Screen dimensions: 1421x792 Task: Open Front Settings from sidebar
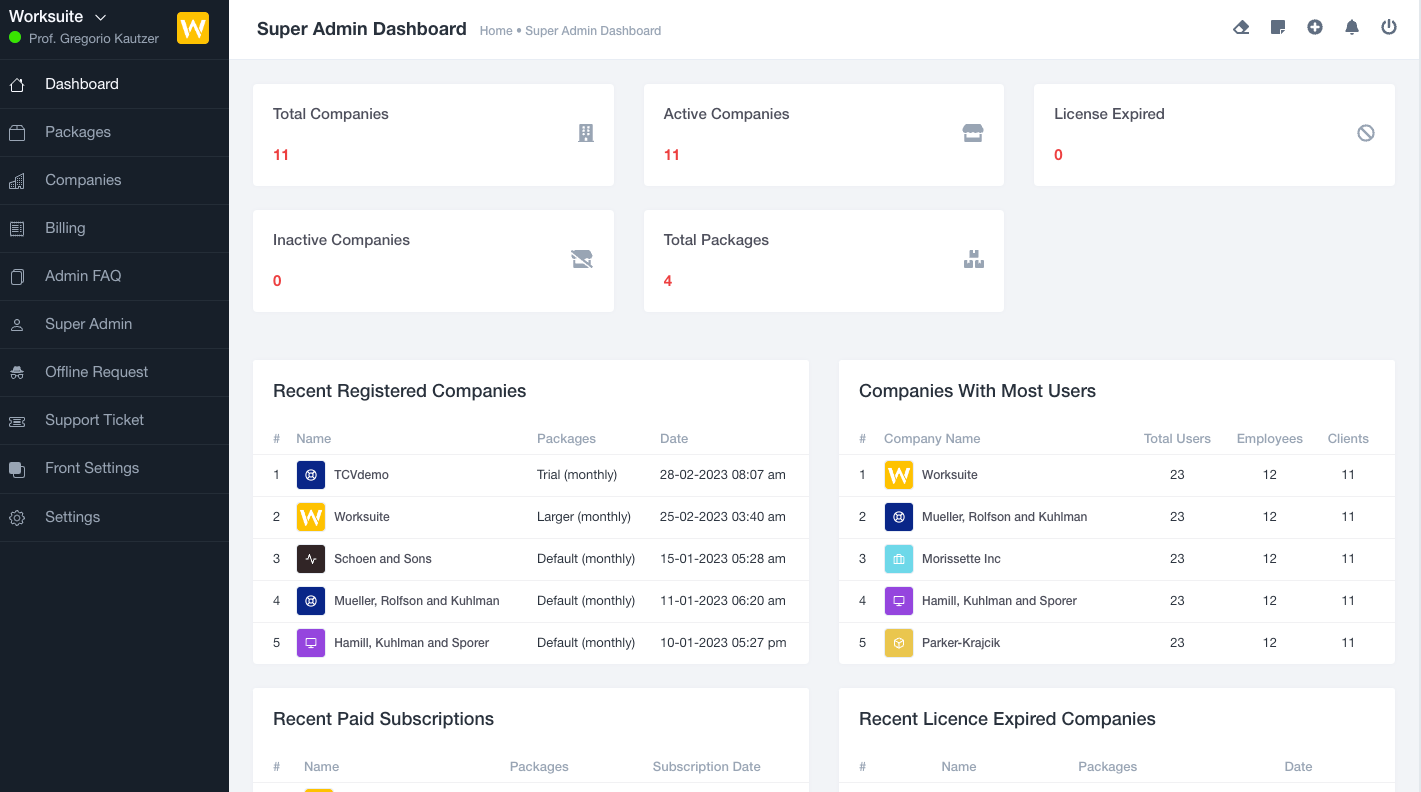pos(92,468)
